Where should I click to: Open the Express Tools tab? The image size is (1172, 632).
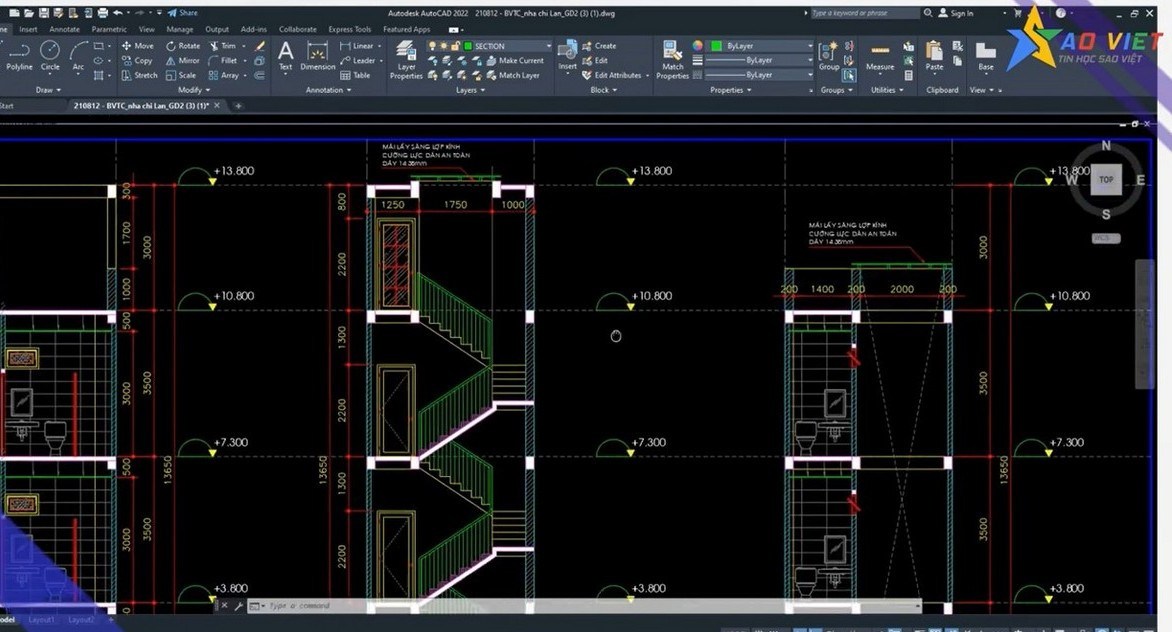tap(349, 29)
